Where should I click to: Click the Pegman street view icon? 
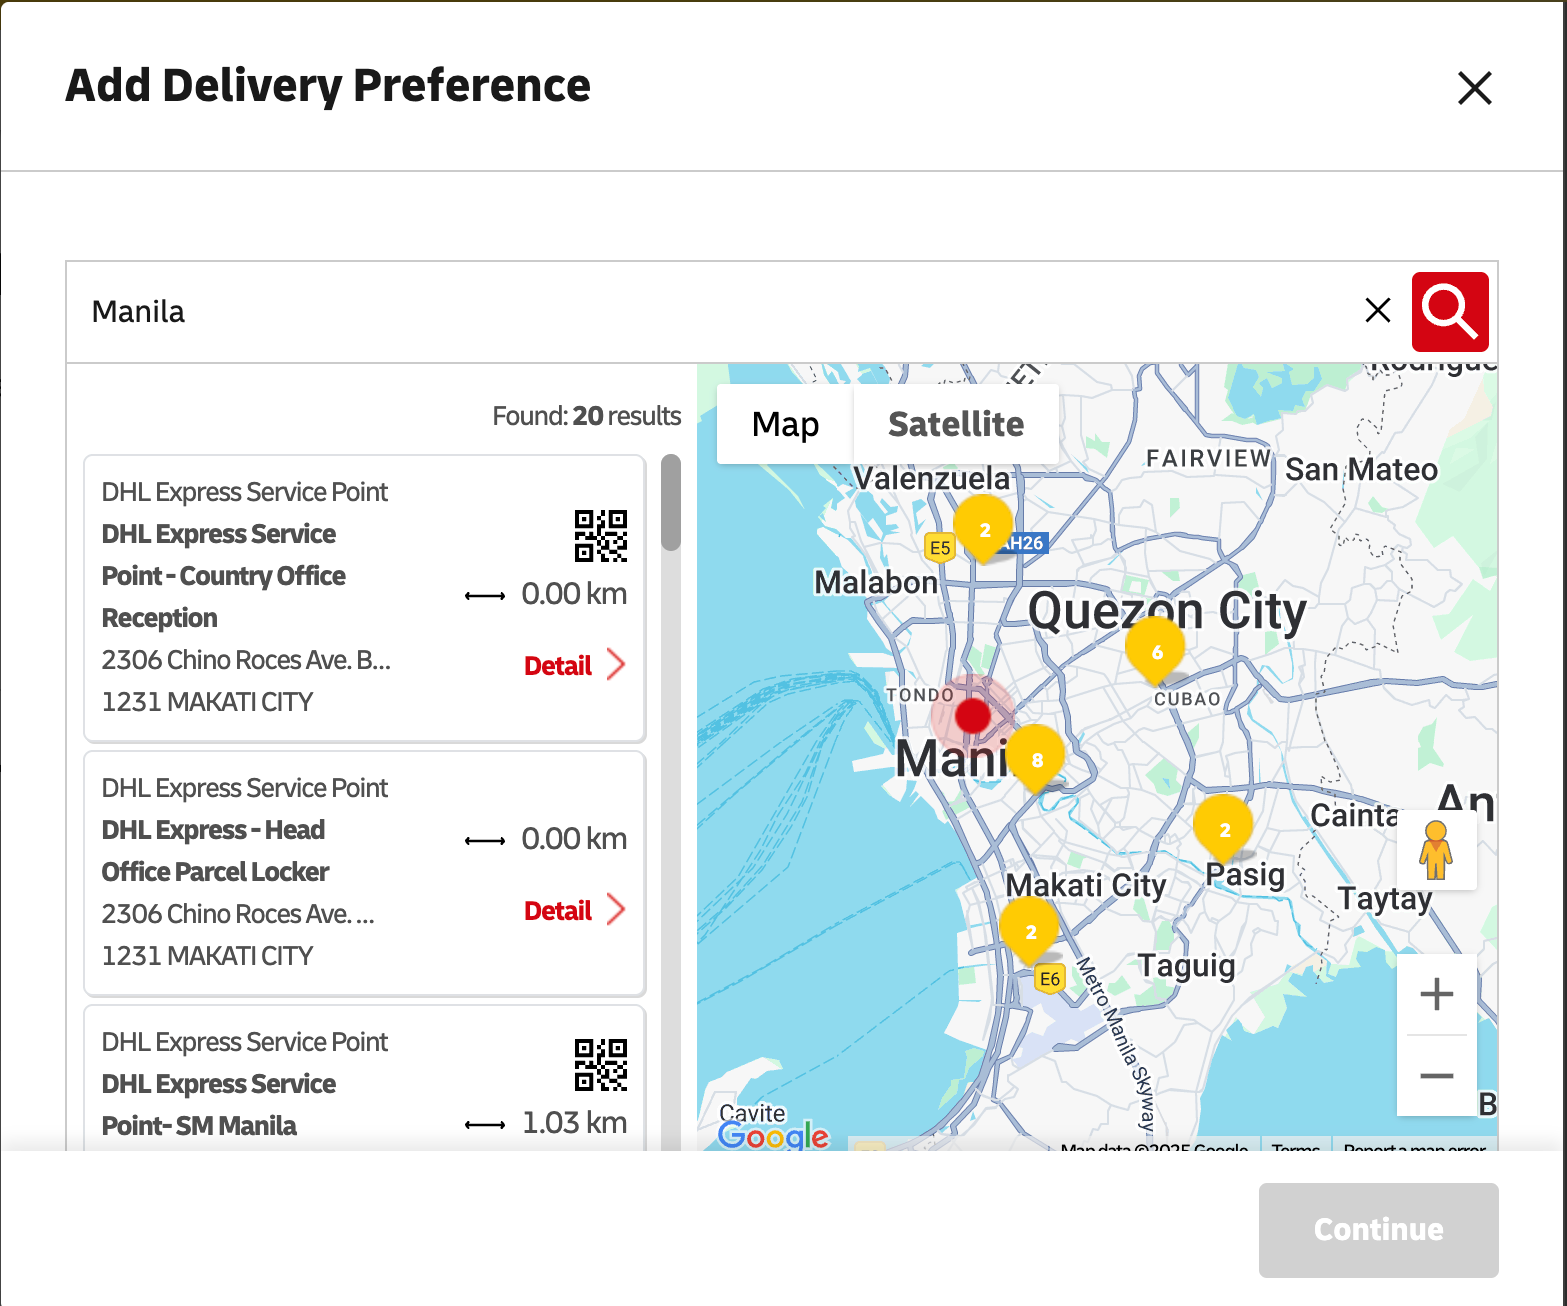1436,851
